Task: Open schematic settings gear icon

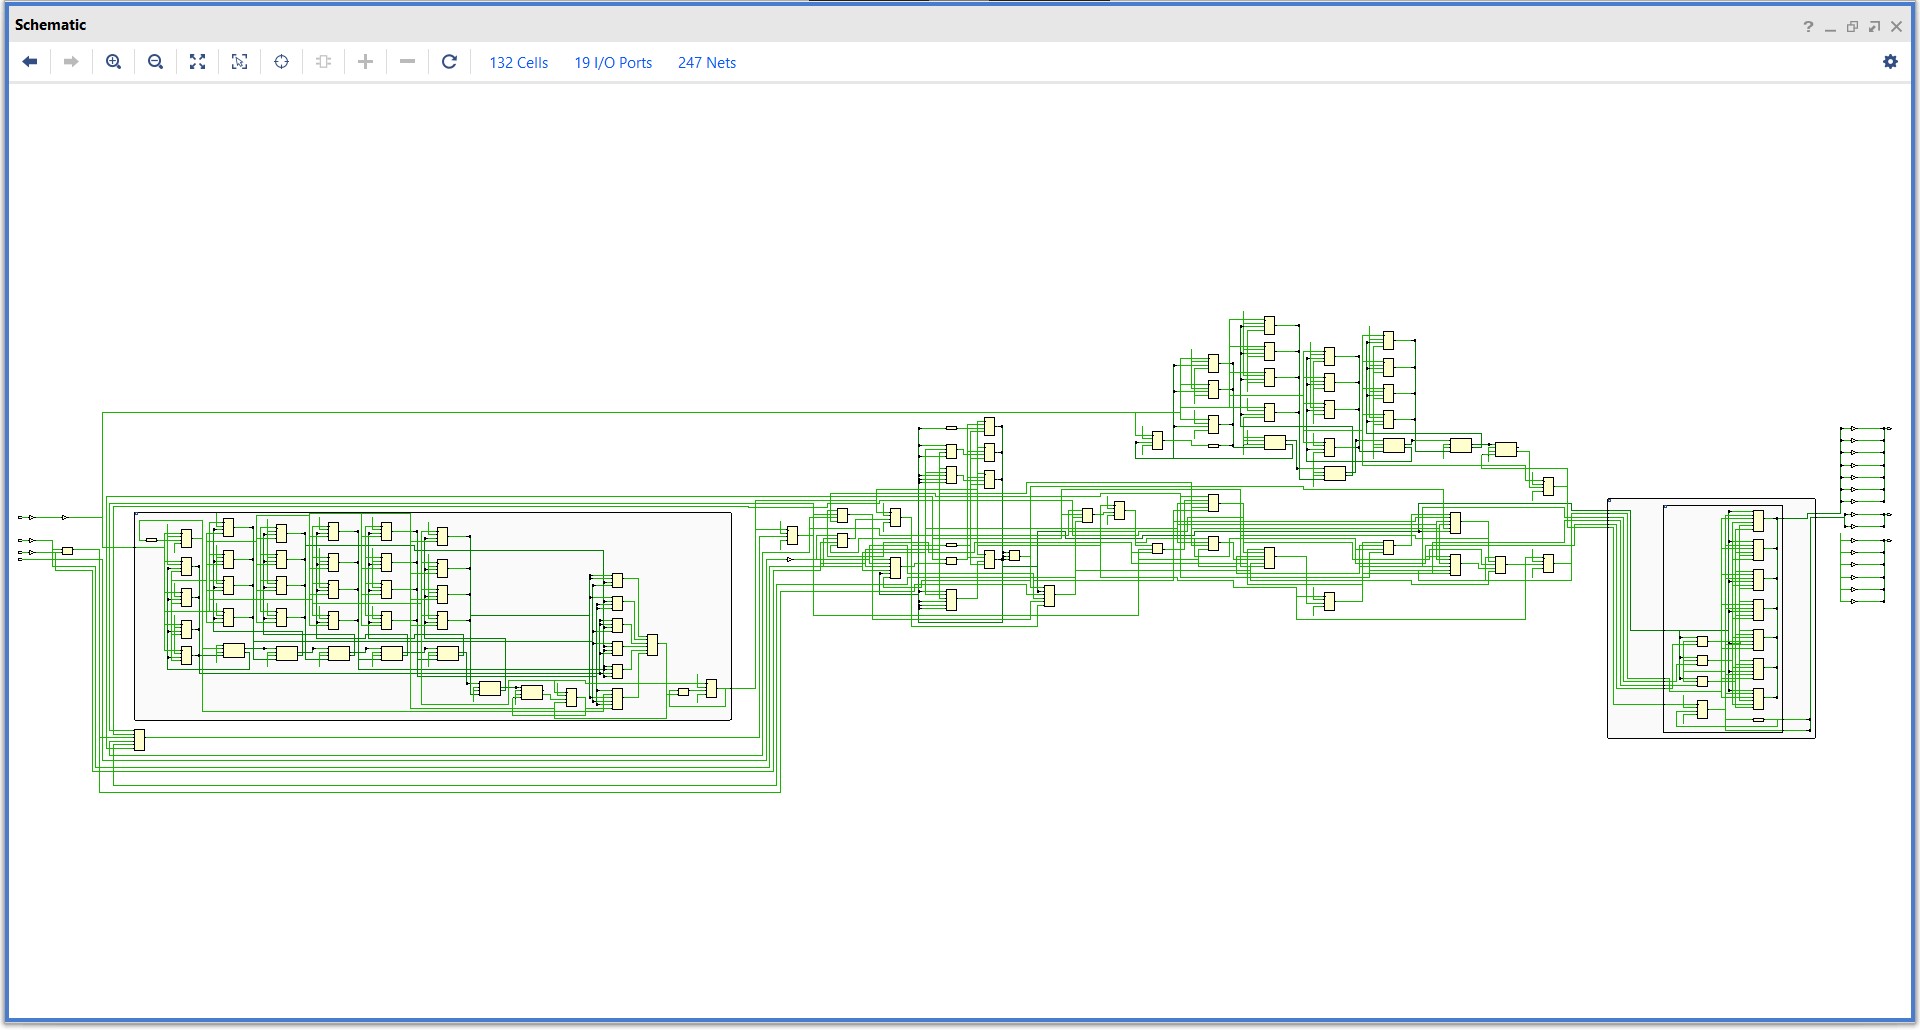Action: 1890,62
